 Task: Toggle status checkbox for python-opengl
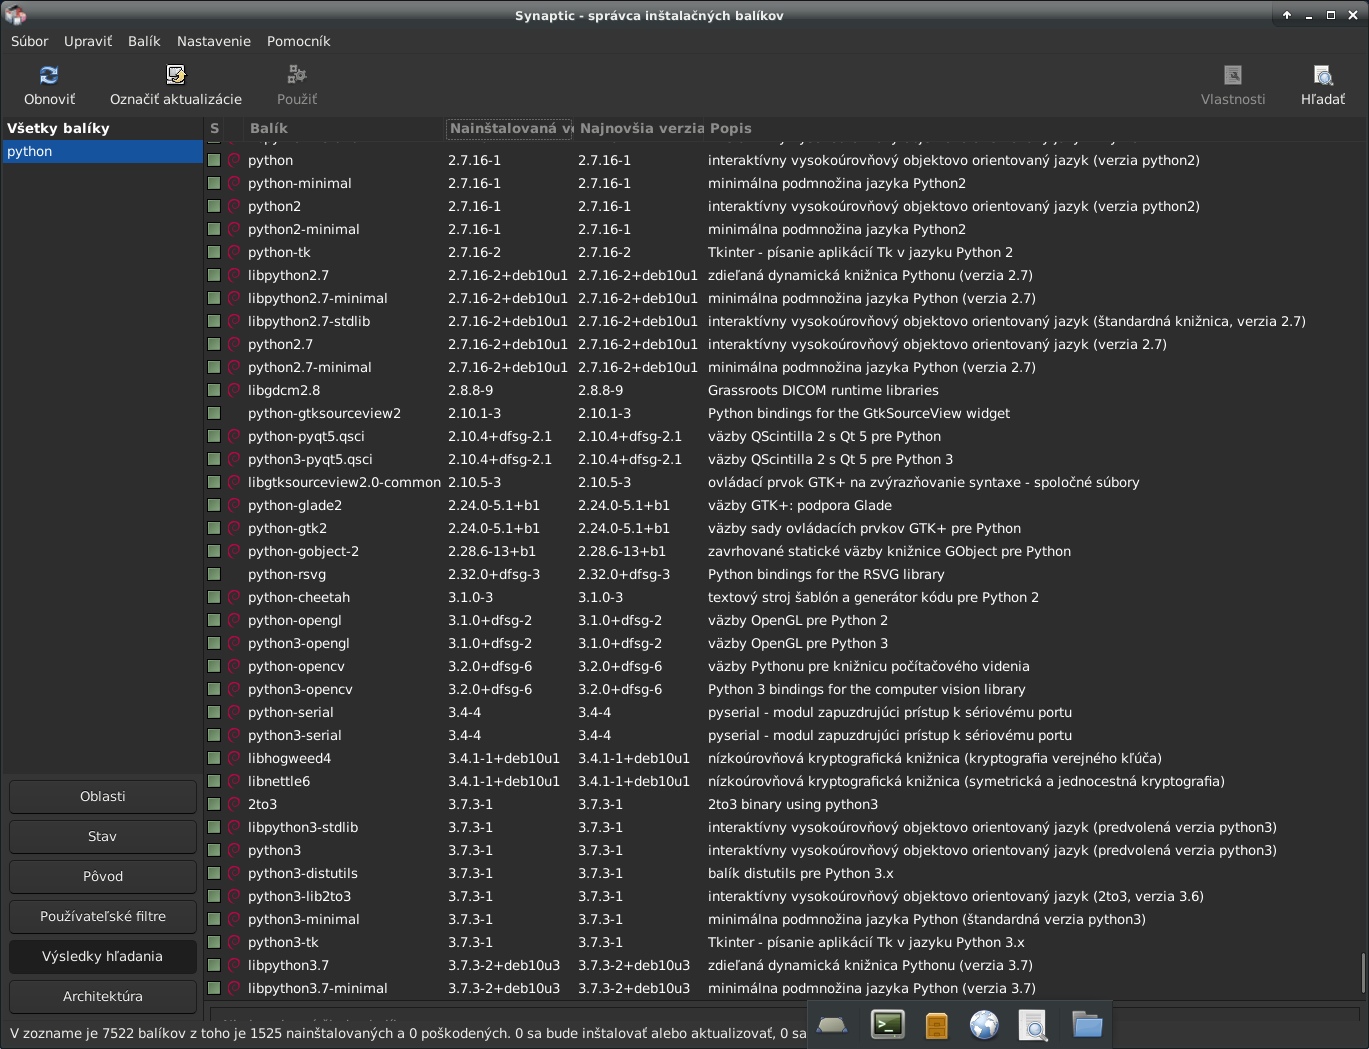[214, 620]
